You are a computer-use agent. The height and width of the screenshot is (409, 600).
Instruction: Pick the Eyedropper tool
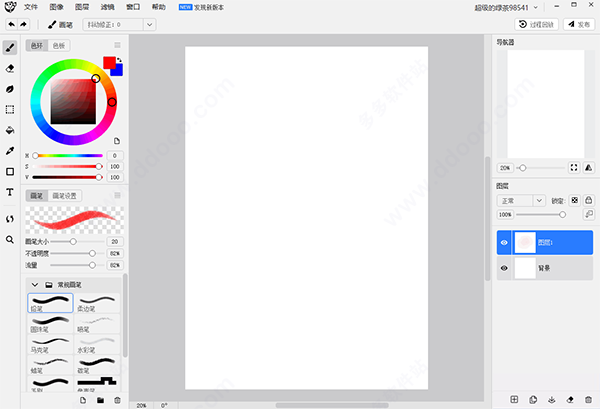pyautogui.click(x=10, y=151)
